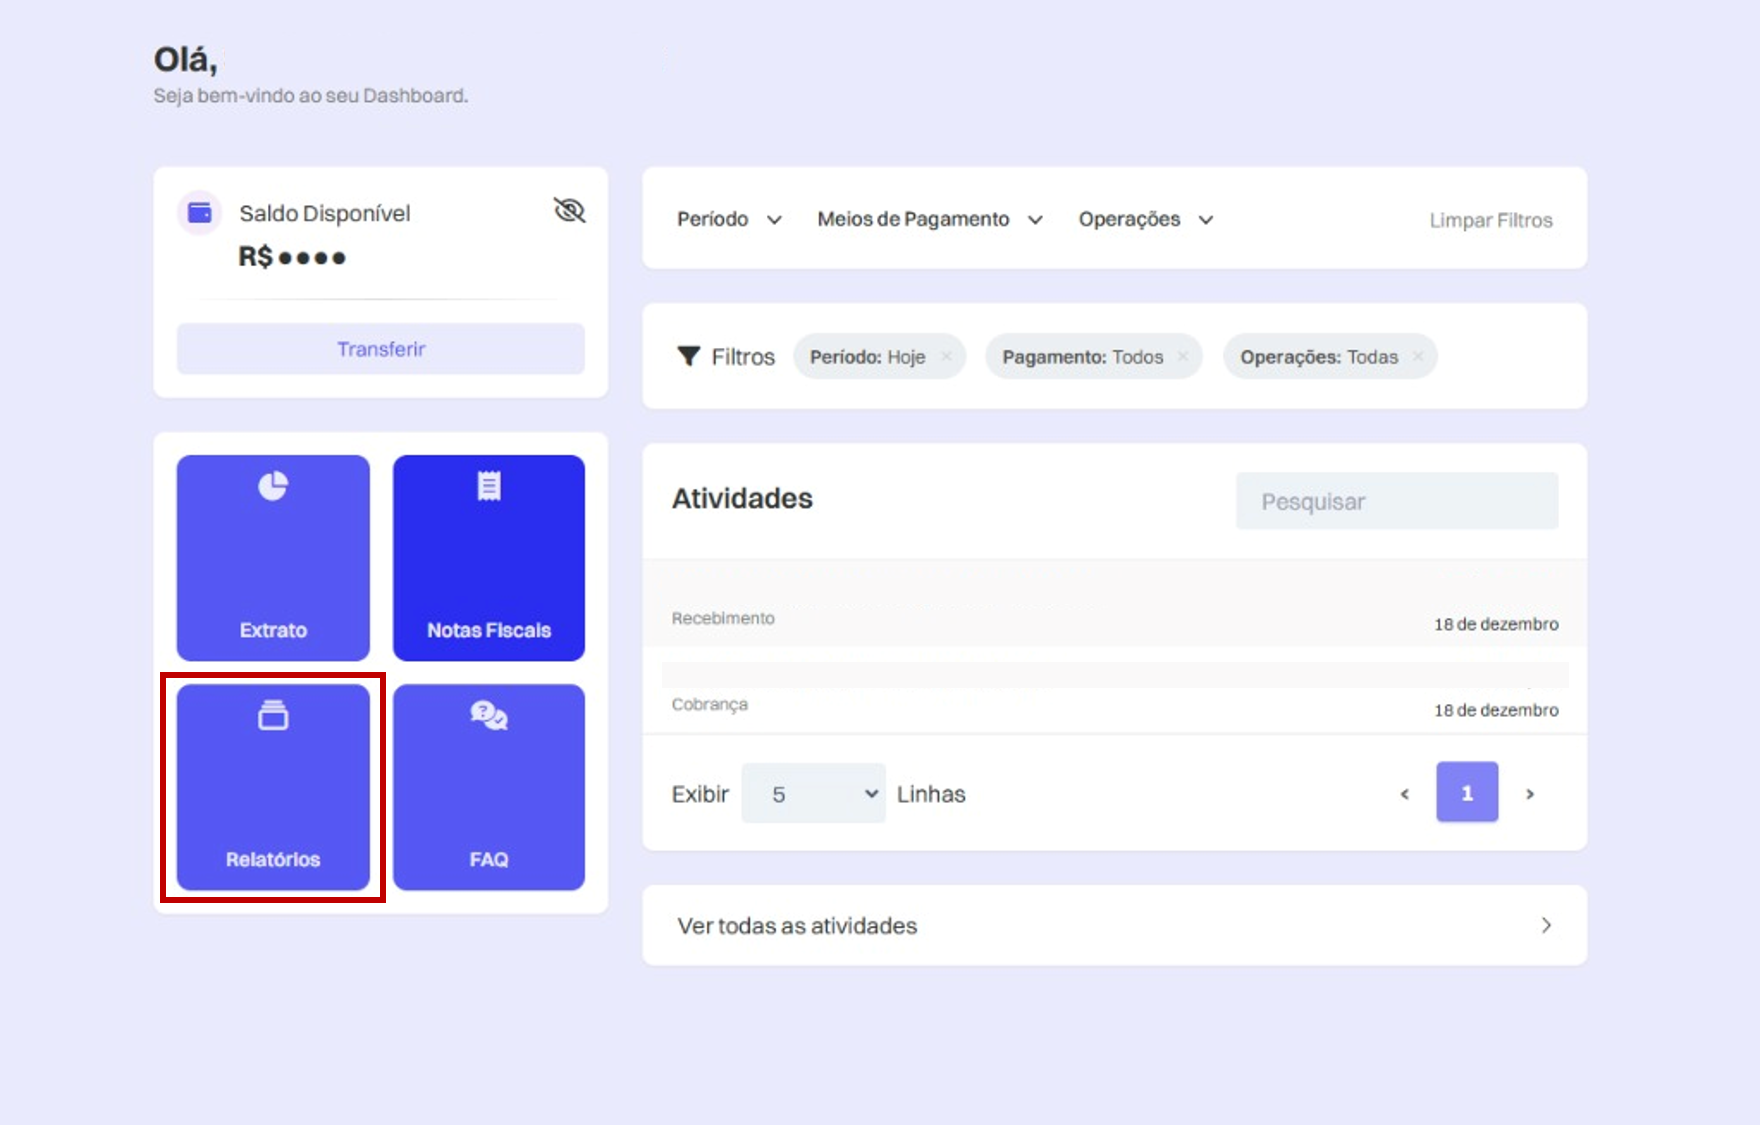Expand the Período dropdown
The height and width of the screenshot is (1125, 1760).
729,219
